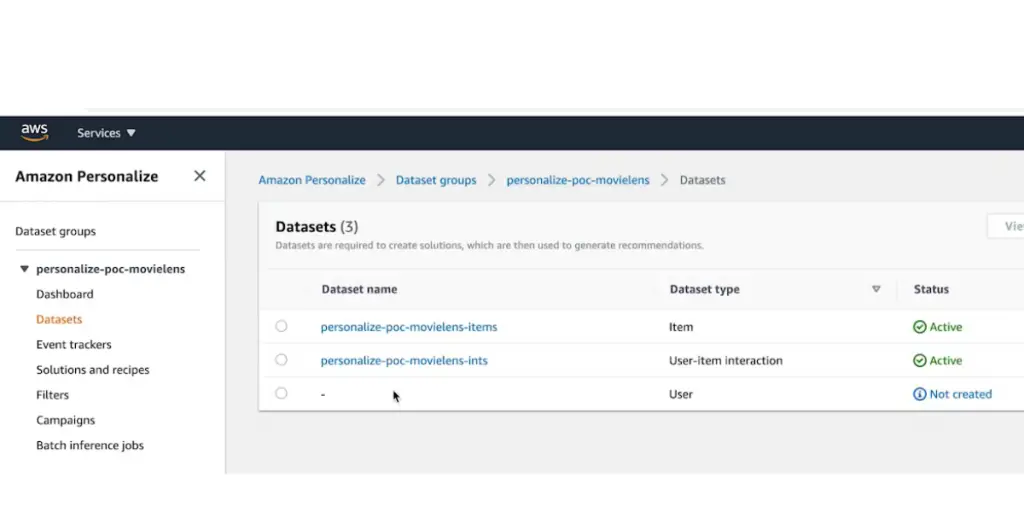
Task: Click the Not created info icon
Action: coord(920,394)
